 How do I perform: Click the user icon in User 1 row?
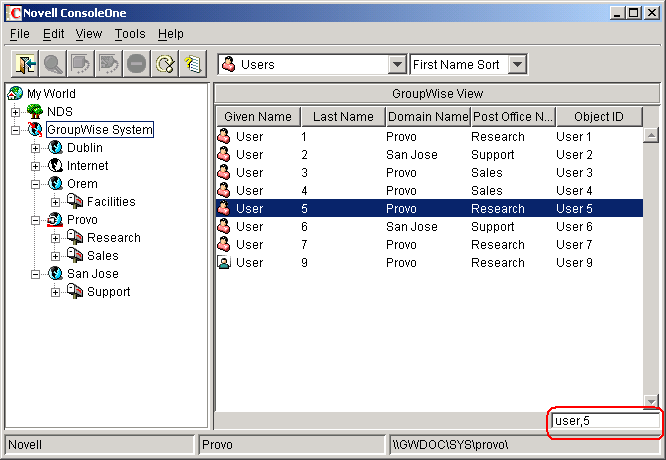point(224,136)
